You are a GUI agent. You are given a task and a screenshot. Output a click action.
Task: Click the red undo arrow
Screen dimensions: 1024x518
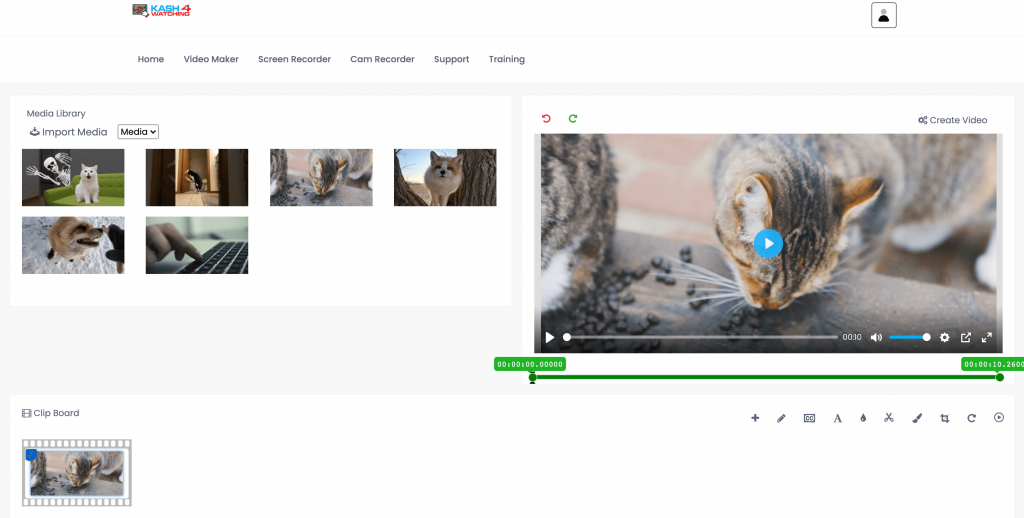pos(546,119)
